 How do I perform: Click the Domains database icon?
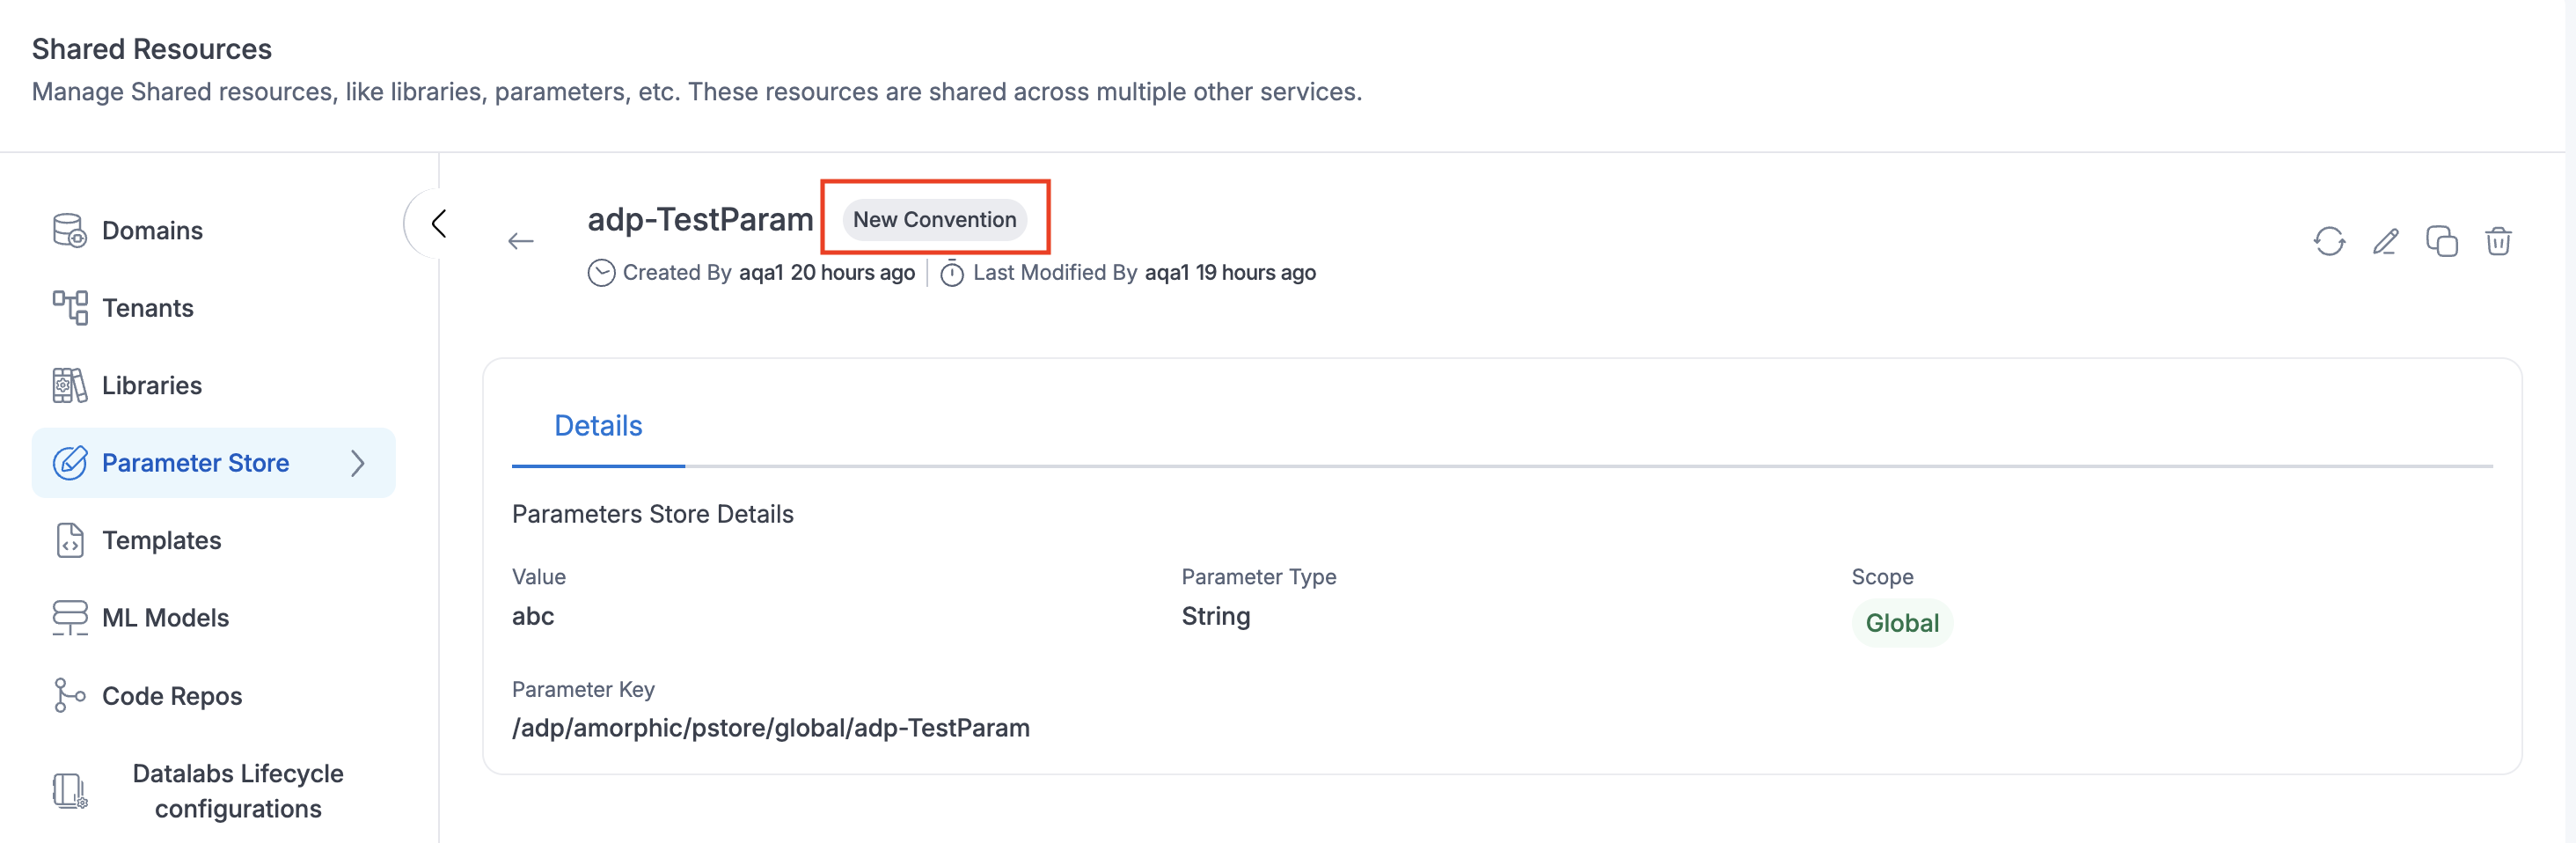click(x=70, y=230)
